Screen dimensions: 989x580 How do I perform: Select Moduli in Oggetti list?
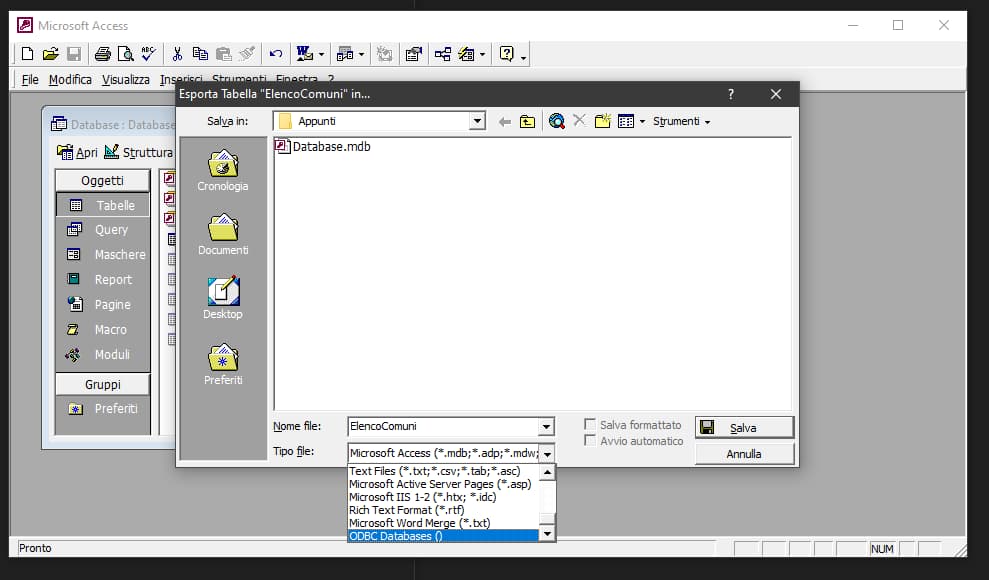[x=103, y=354]
